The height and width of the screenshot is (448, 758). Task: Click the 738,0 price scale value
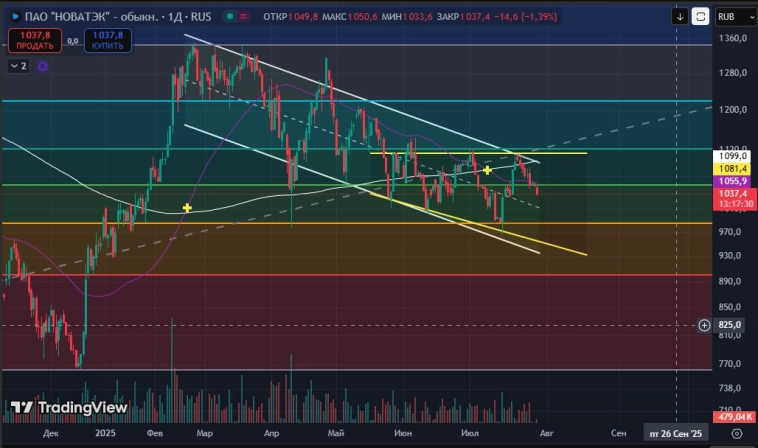(x=729, y=388)
